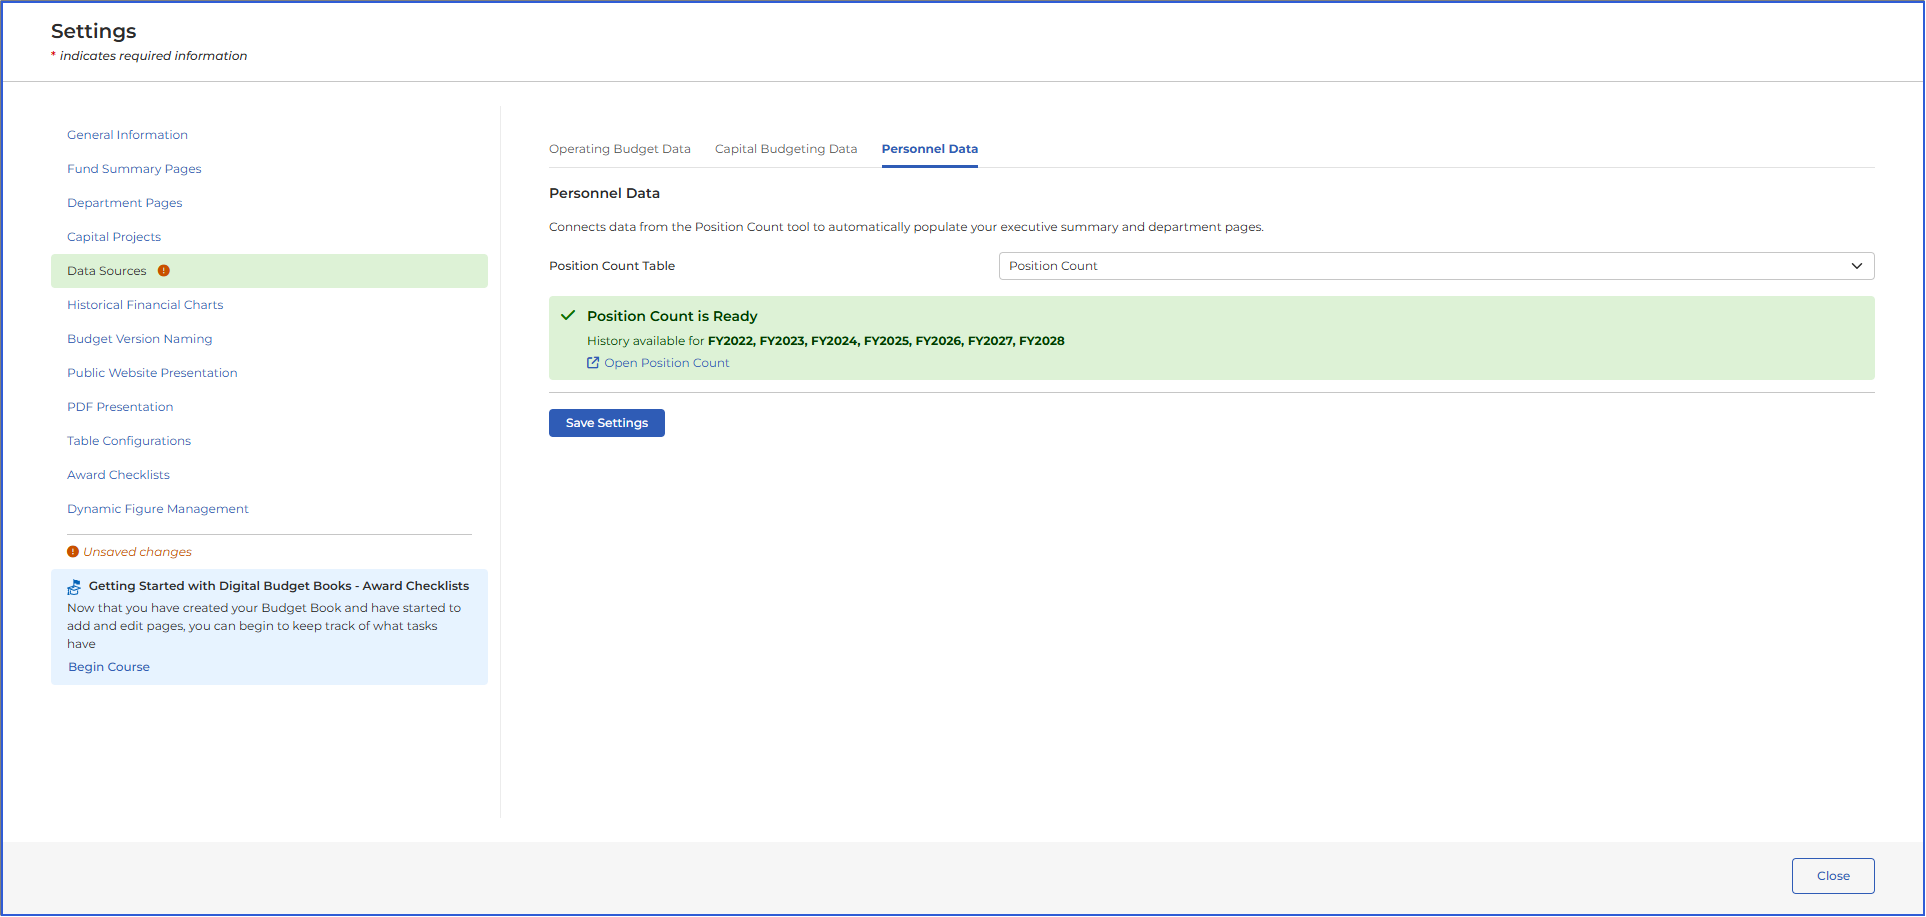Click the Close button
Image resolution: width=1926 pixels, height=917 pixels.
[1833, 876]
